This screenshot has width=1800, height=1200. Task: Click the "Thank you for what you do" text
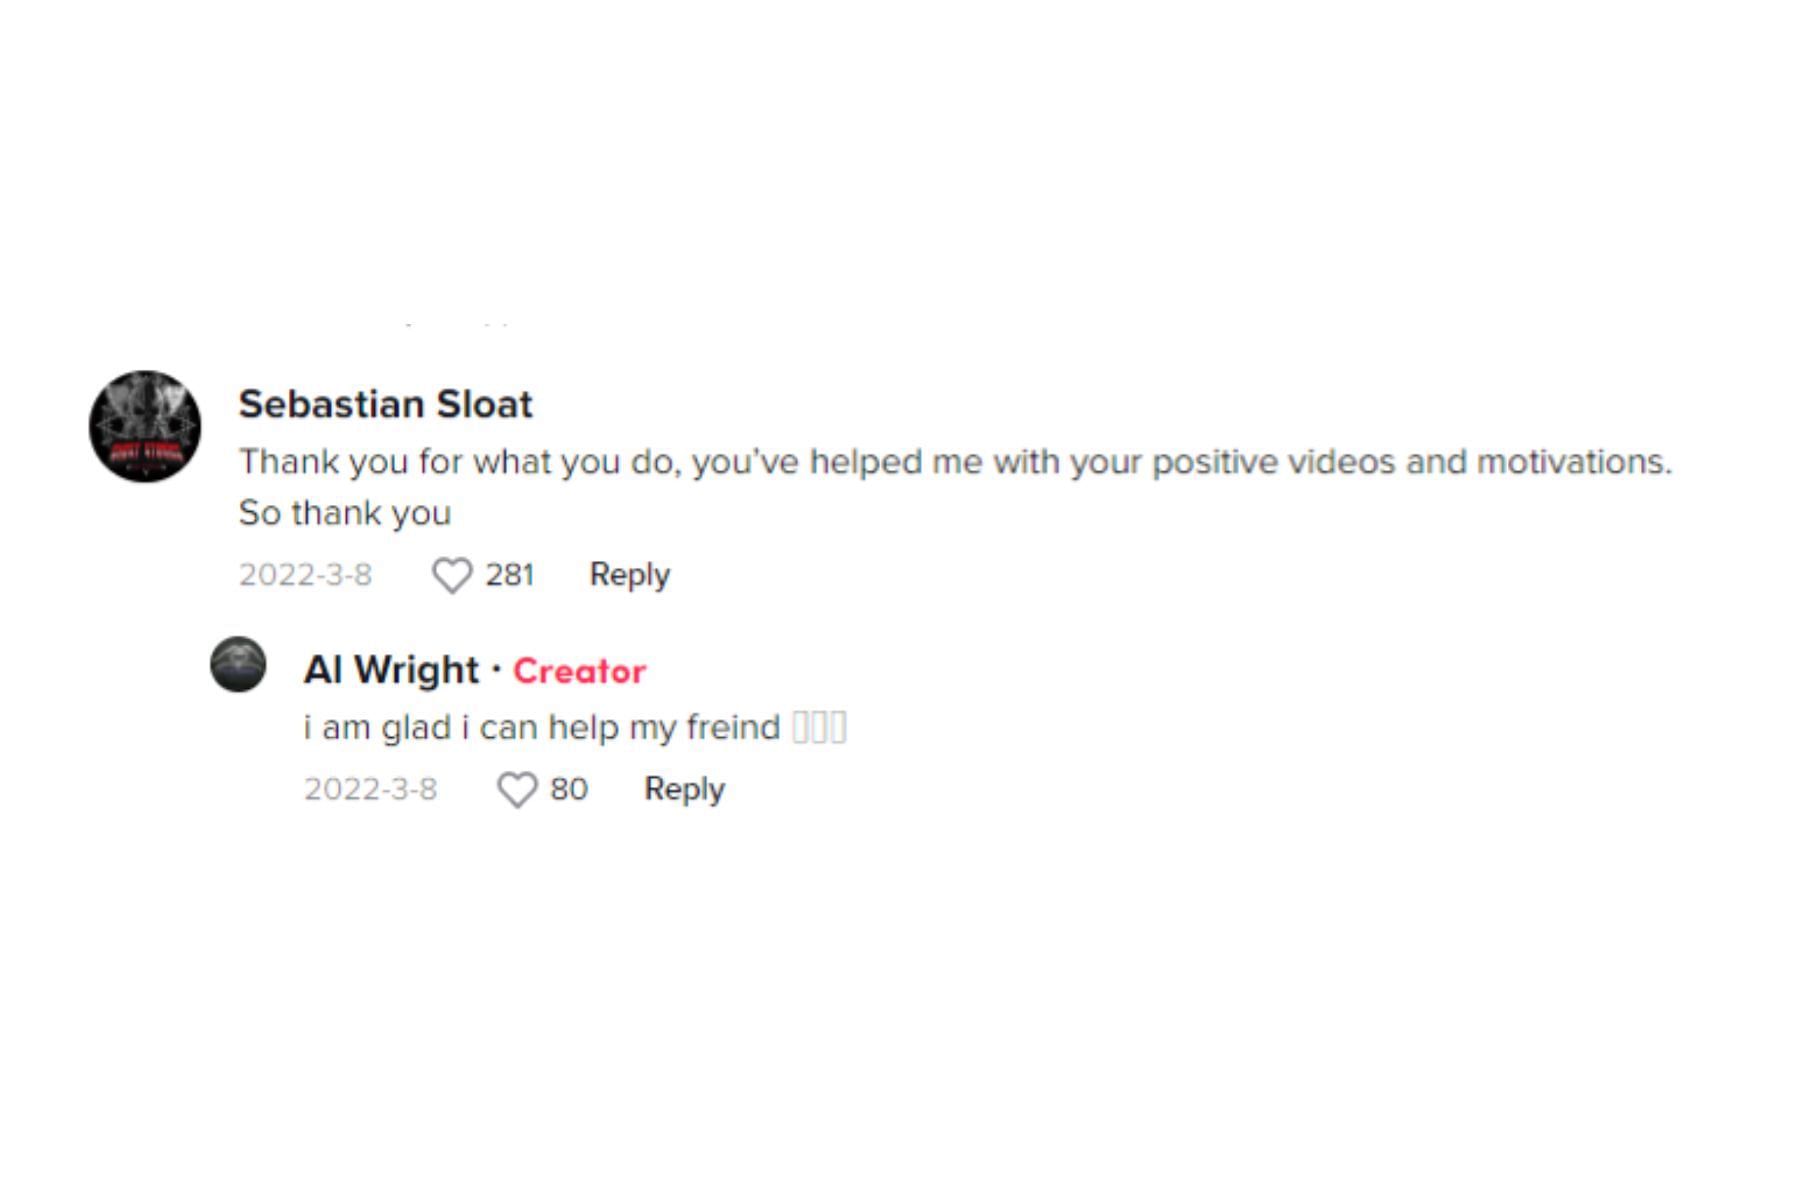click(460, 462)
